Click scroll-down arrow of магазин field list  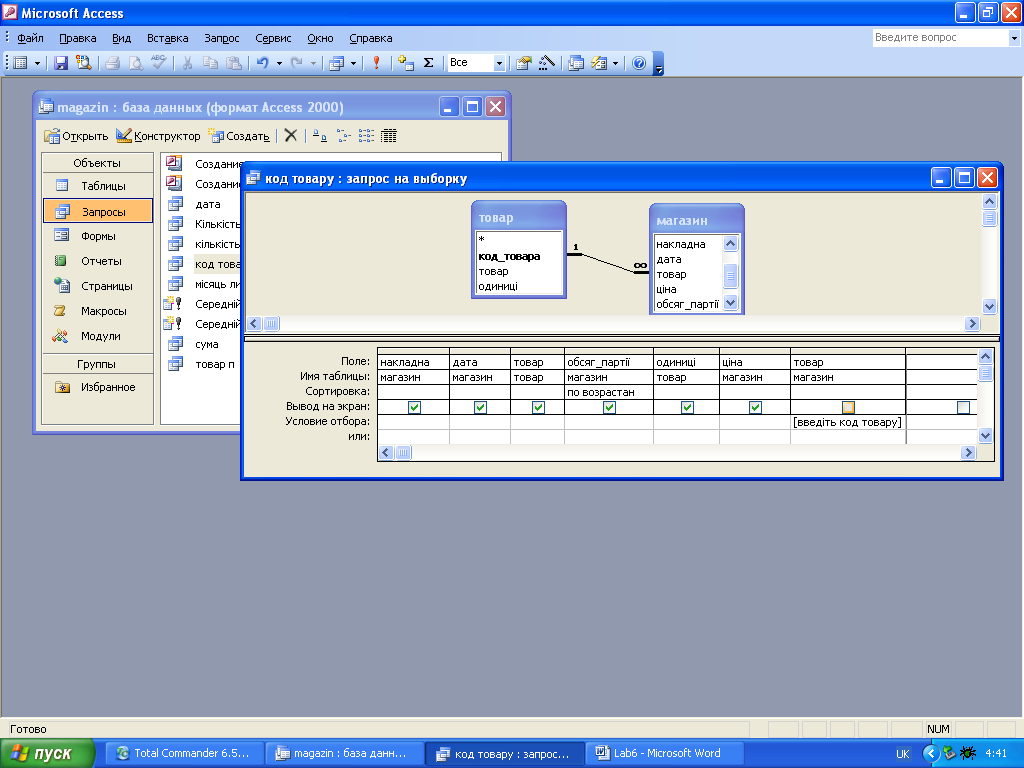coord(731,302)
